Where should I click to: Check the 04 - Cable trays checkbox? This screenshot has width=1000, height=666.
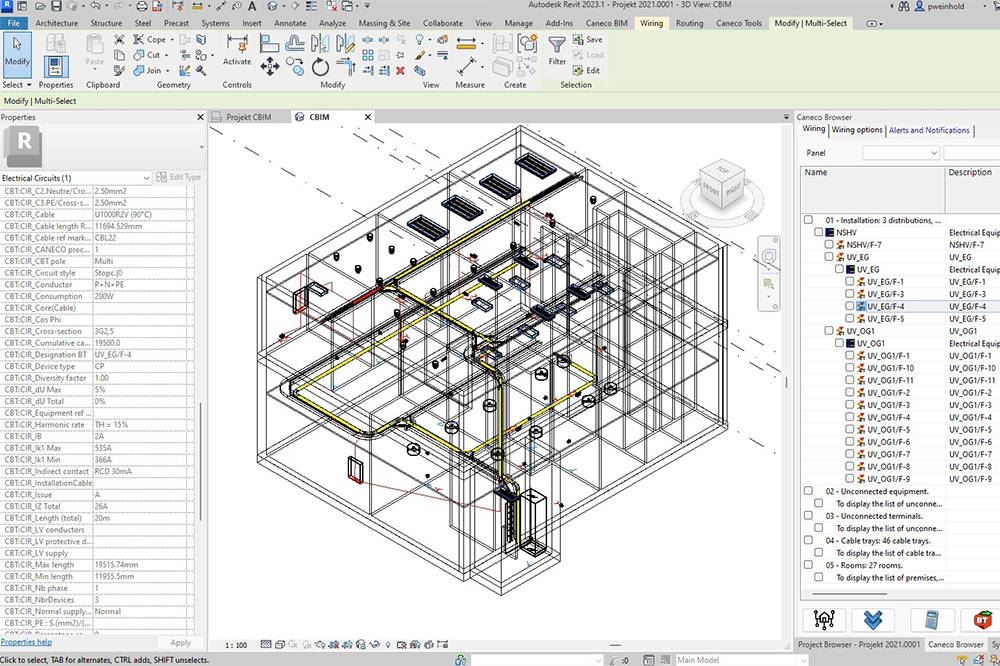tap(808, 540)
